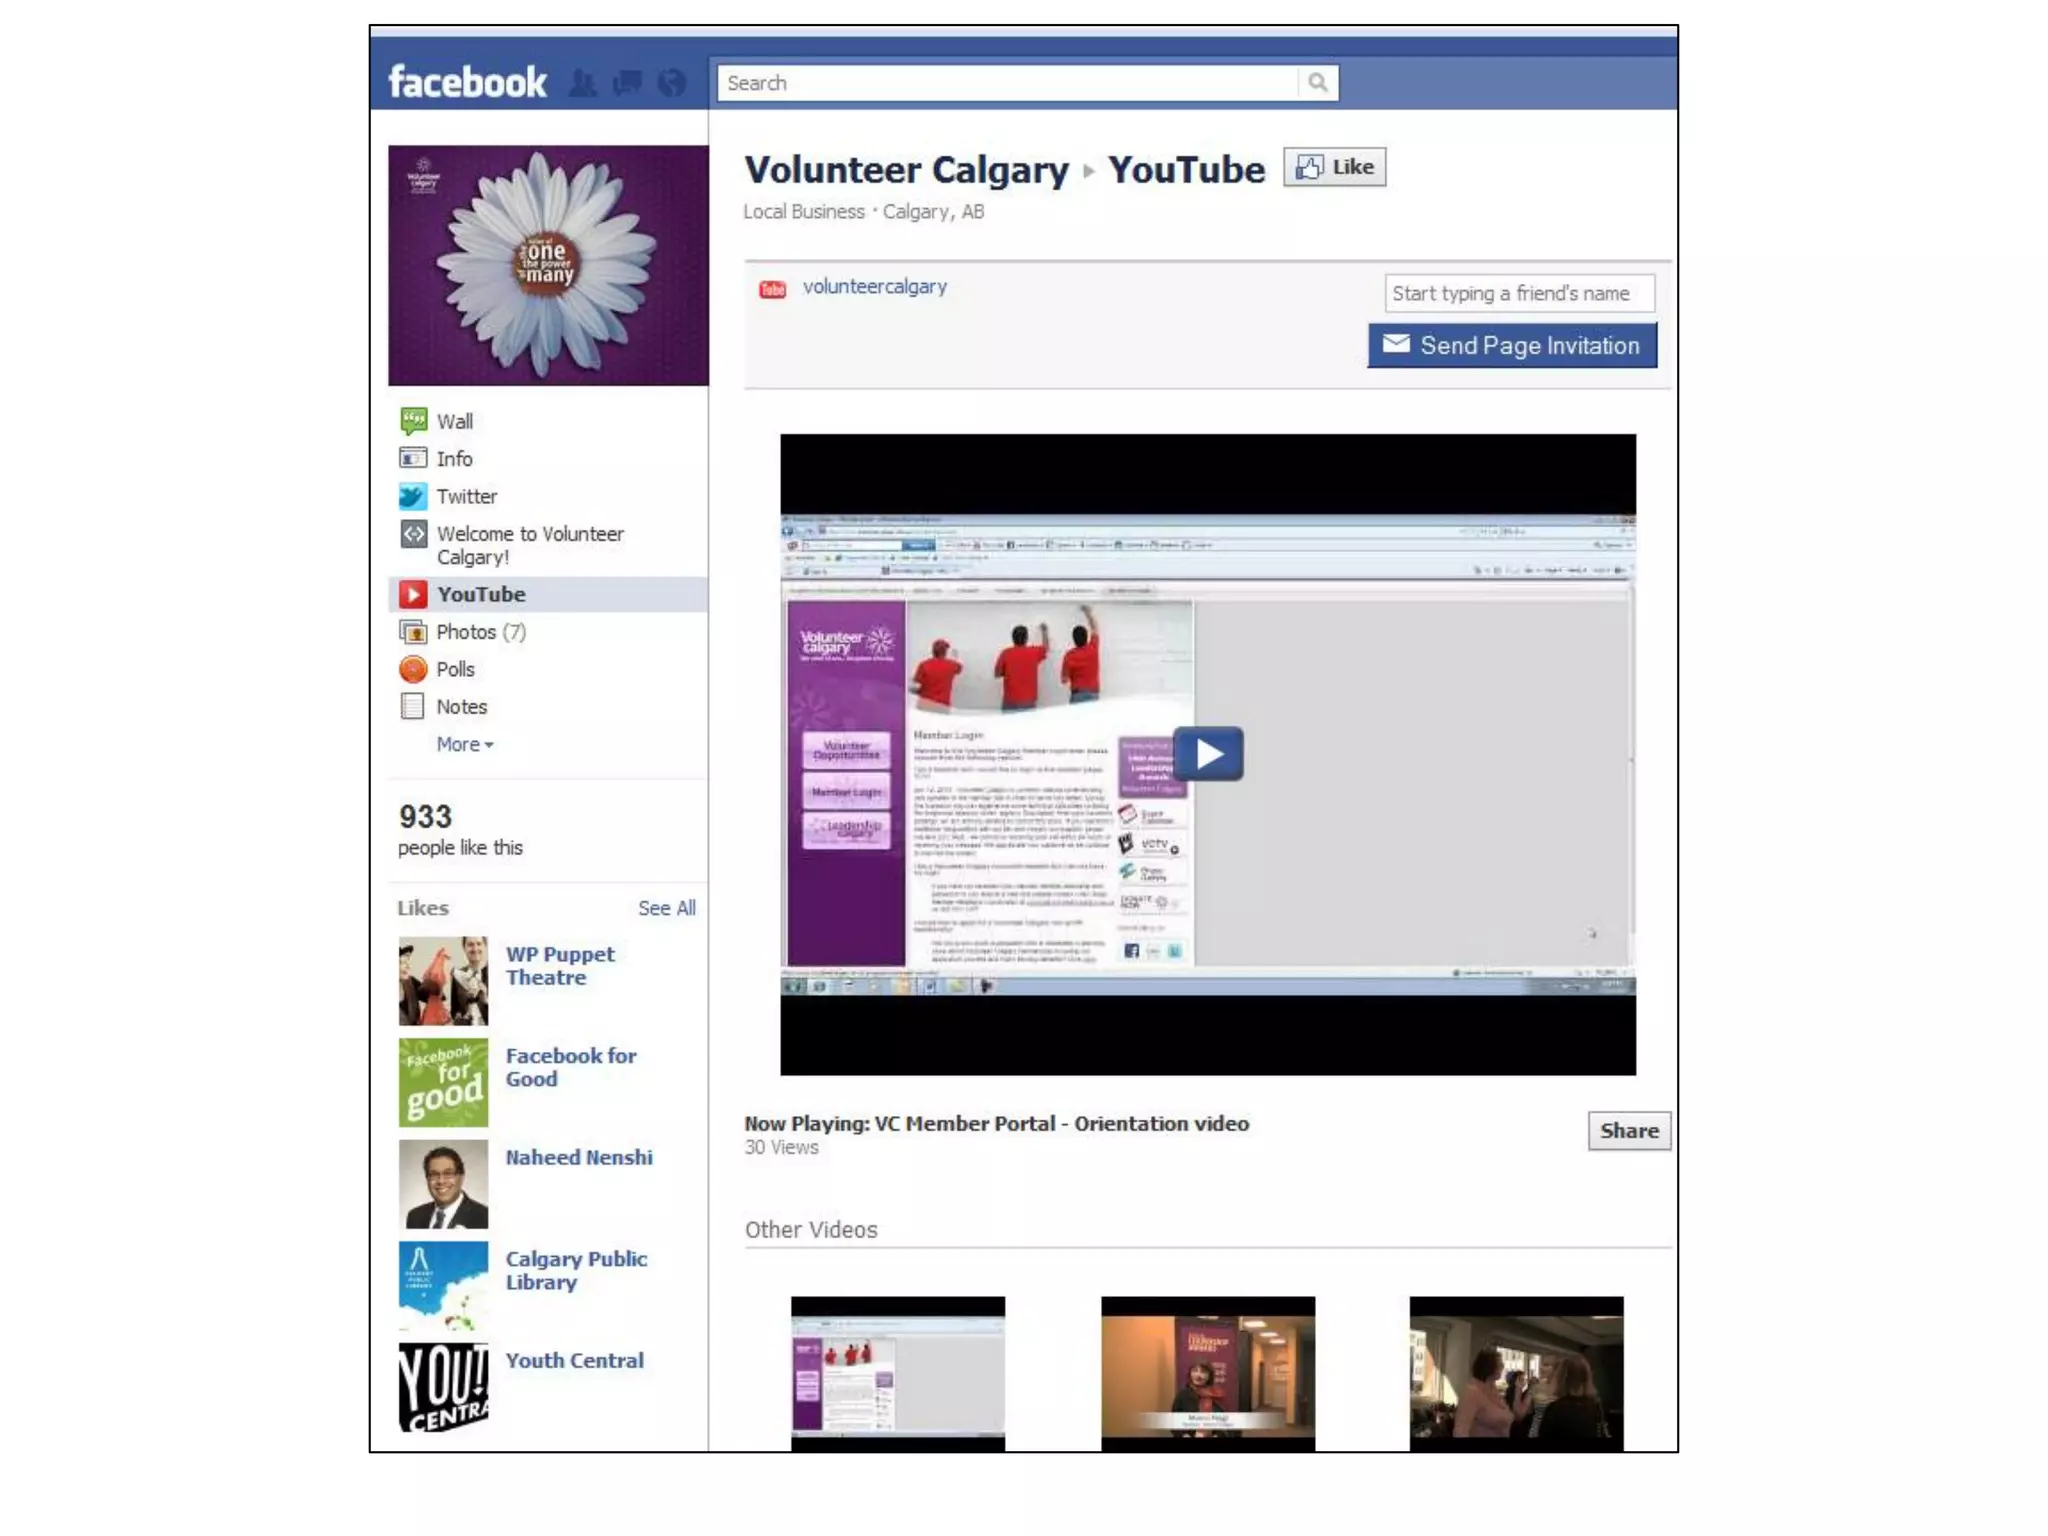Click See All next to Likes

(666, 908)
